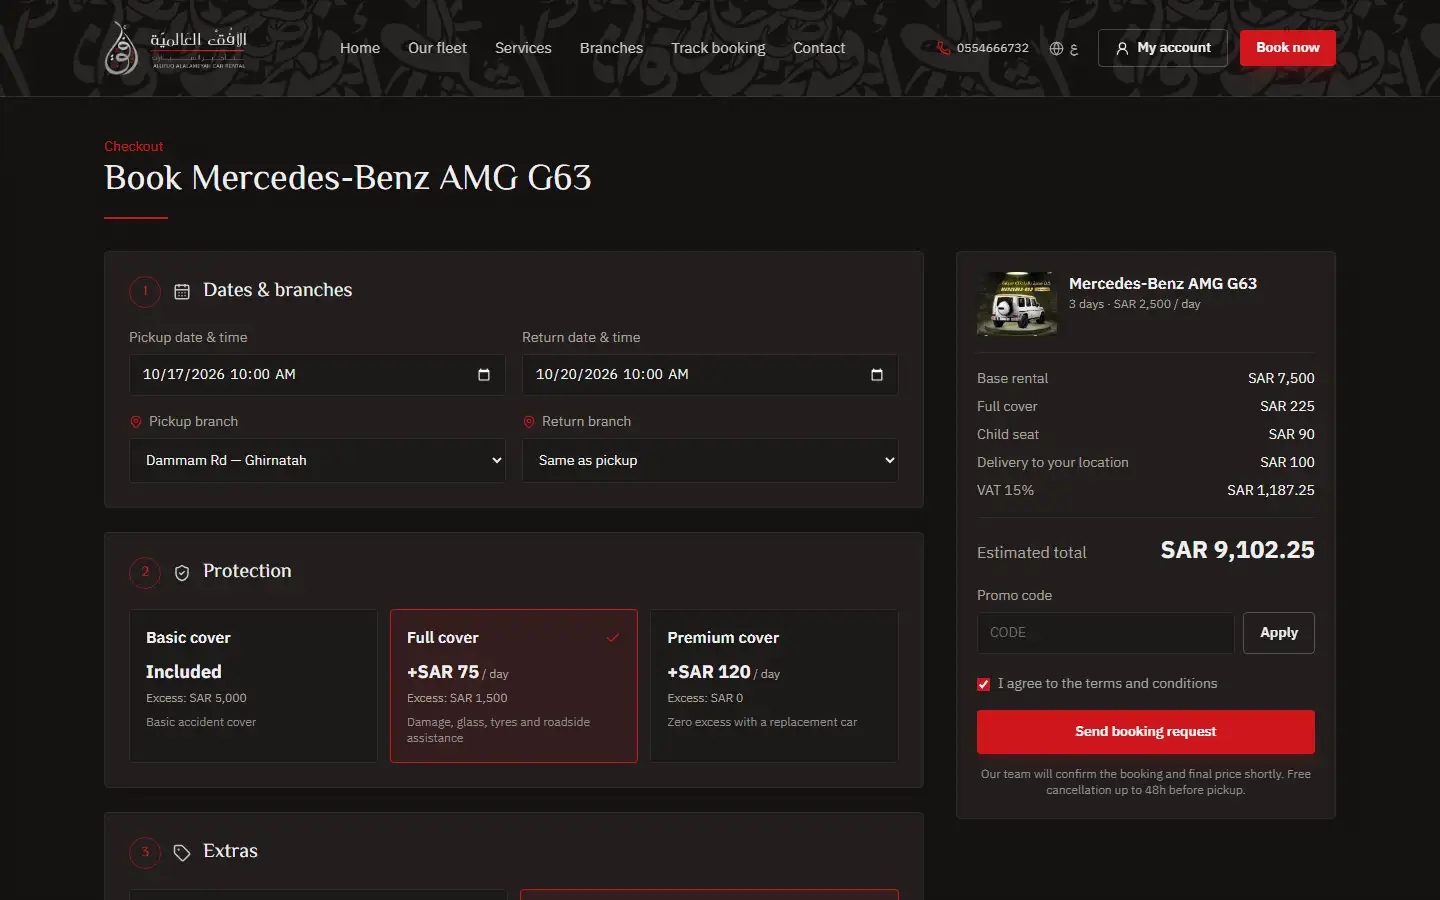Open Track booking in the navigation

coord(718,48)
